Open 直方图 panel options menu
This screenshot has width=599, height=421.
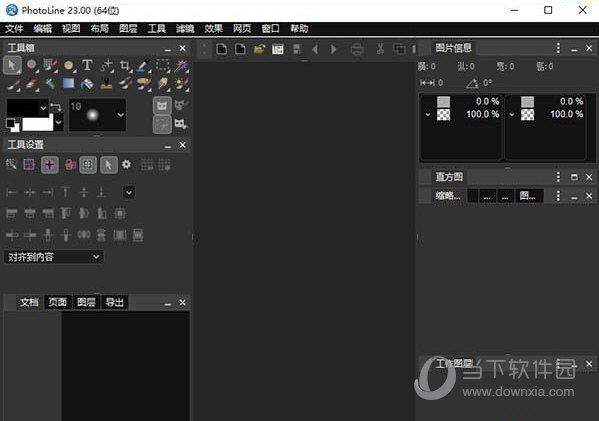[x=558, y=176]
